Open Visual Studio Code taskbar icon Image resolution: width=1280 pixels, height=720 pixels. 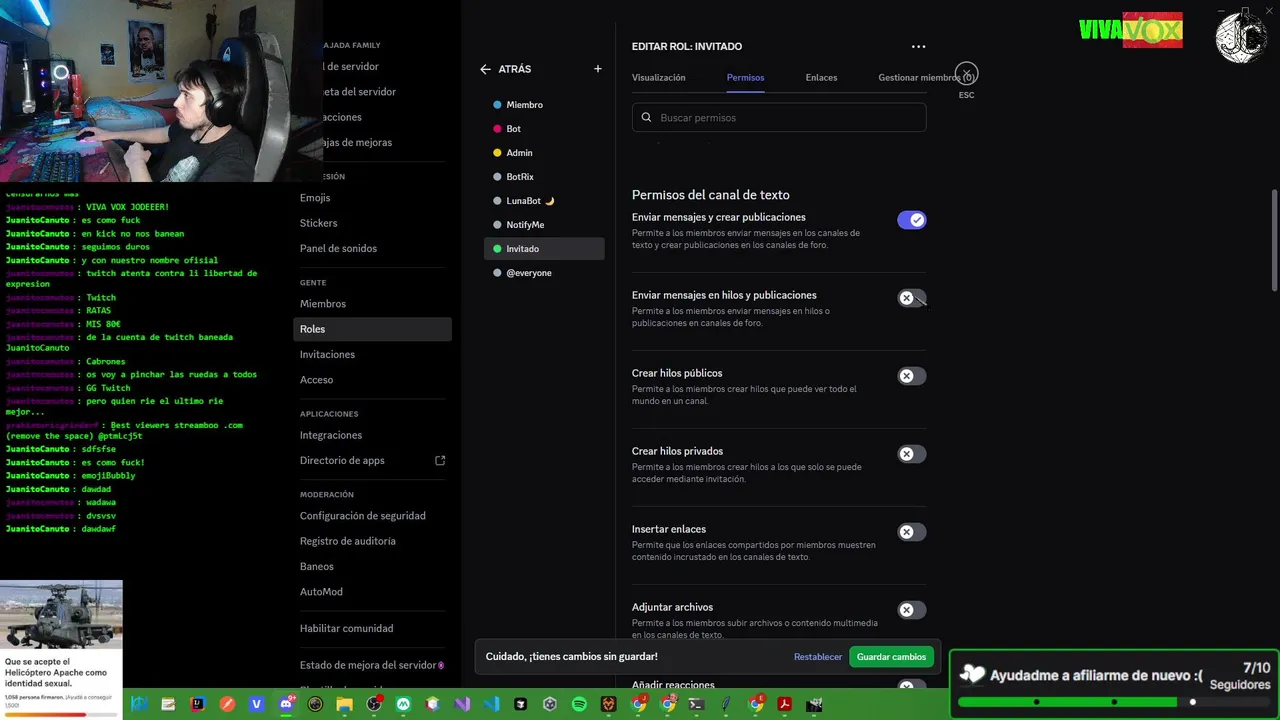point(491,704)
